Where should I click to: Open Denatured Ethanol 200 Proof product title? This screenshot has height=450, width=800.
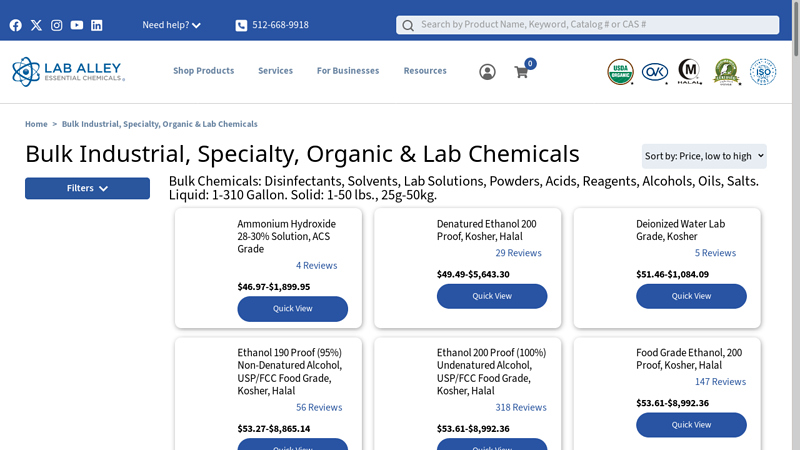click(487, 230)
